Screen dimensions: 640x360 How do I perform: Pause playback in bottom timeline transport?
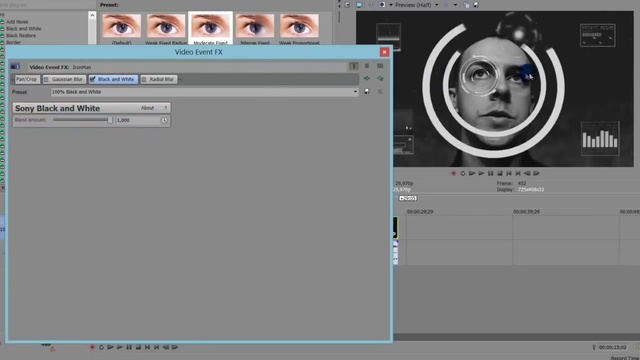tap(129, 347)
